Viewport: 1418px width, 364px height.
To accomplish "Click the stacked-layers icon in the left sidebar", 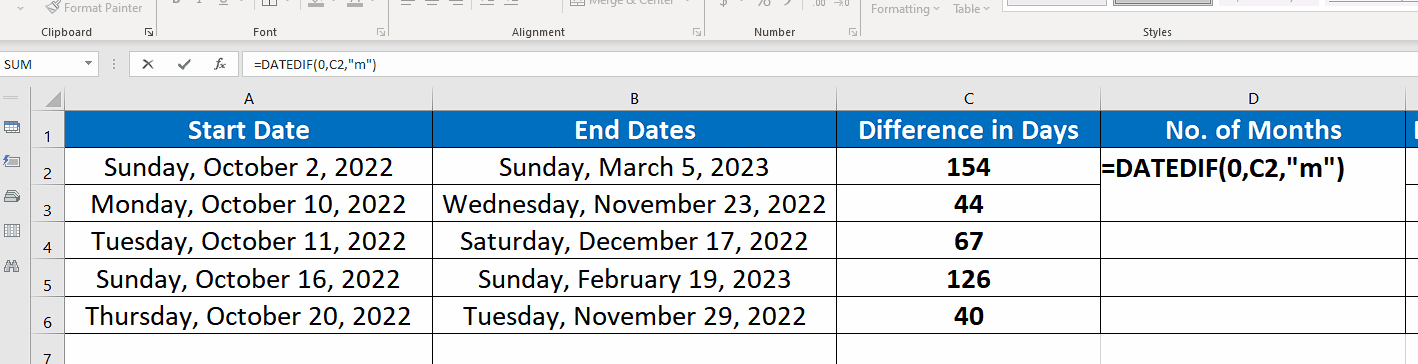I will [x=12, y=196].
